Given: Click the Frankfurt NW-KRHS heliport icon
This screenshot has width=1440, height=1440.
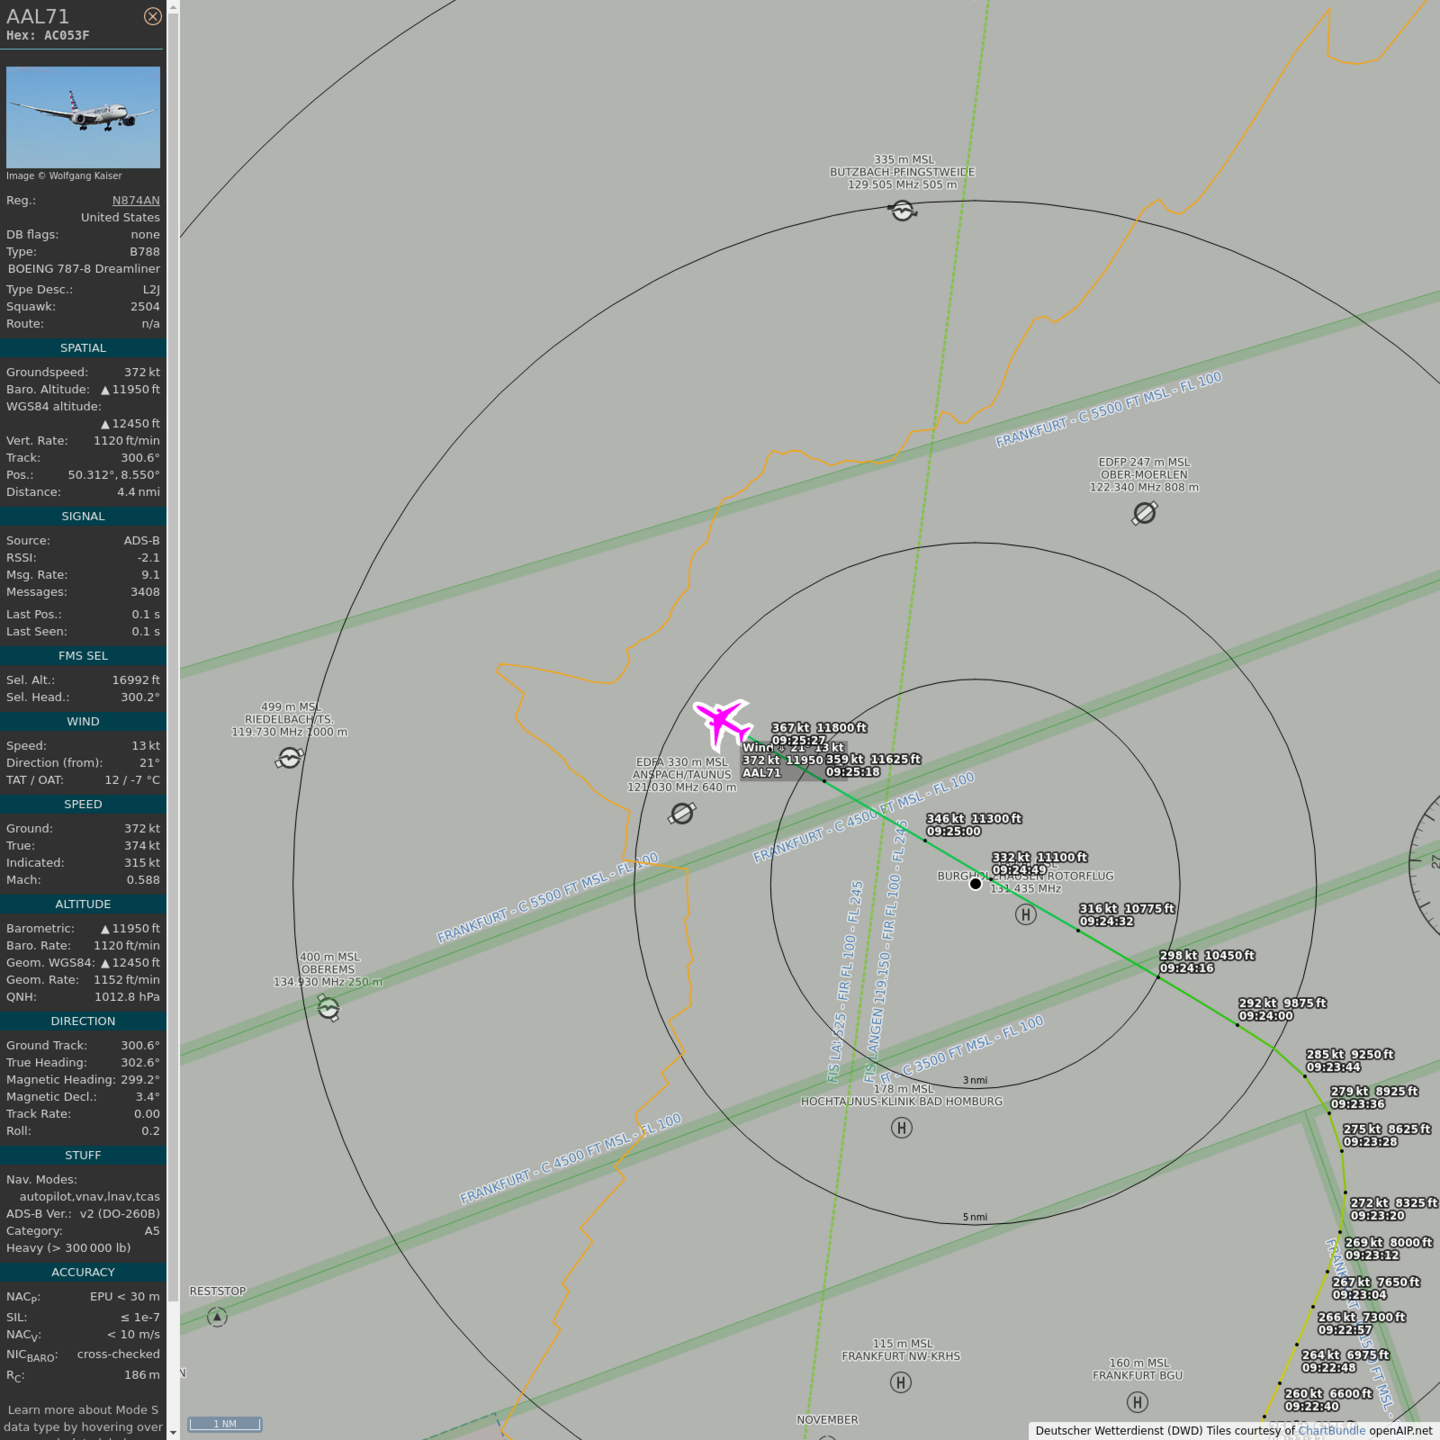Looking at the screenshot, I should (900, 1383).
